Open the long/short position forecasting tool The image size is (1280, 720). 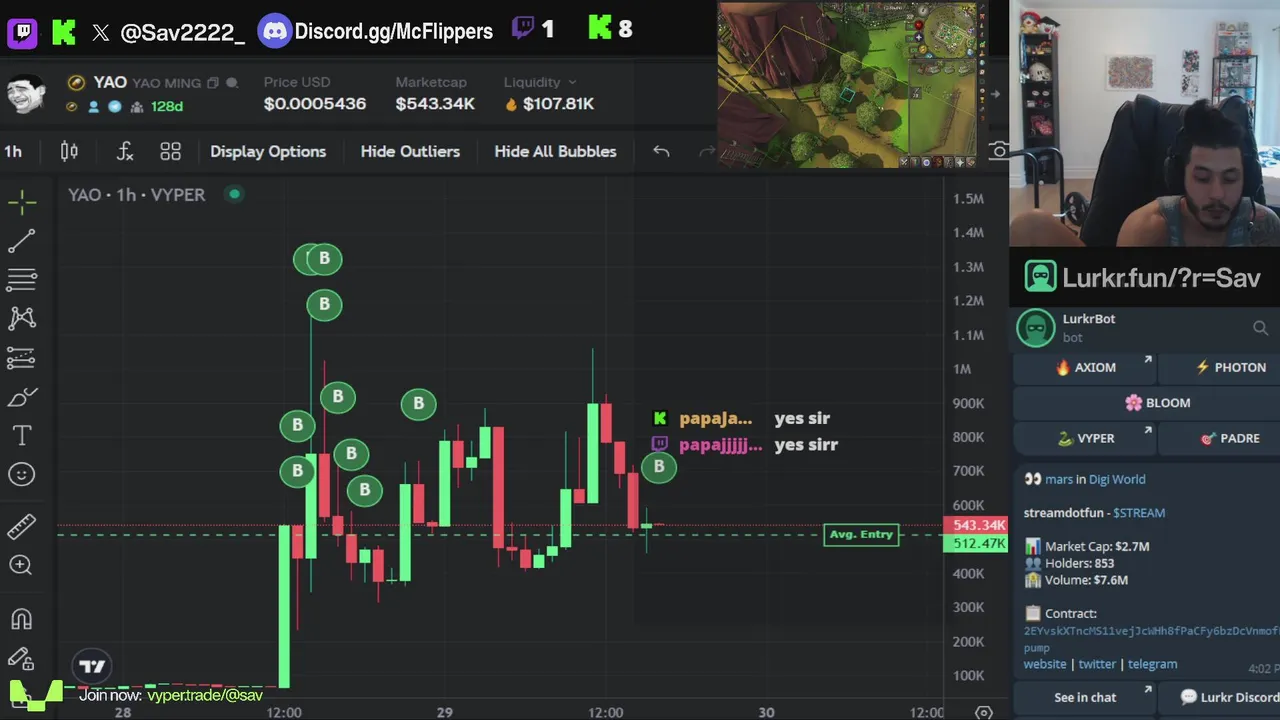(x=22, y=357)
